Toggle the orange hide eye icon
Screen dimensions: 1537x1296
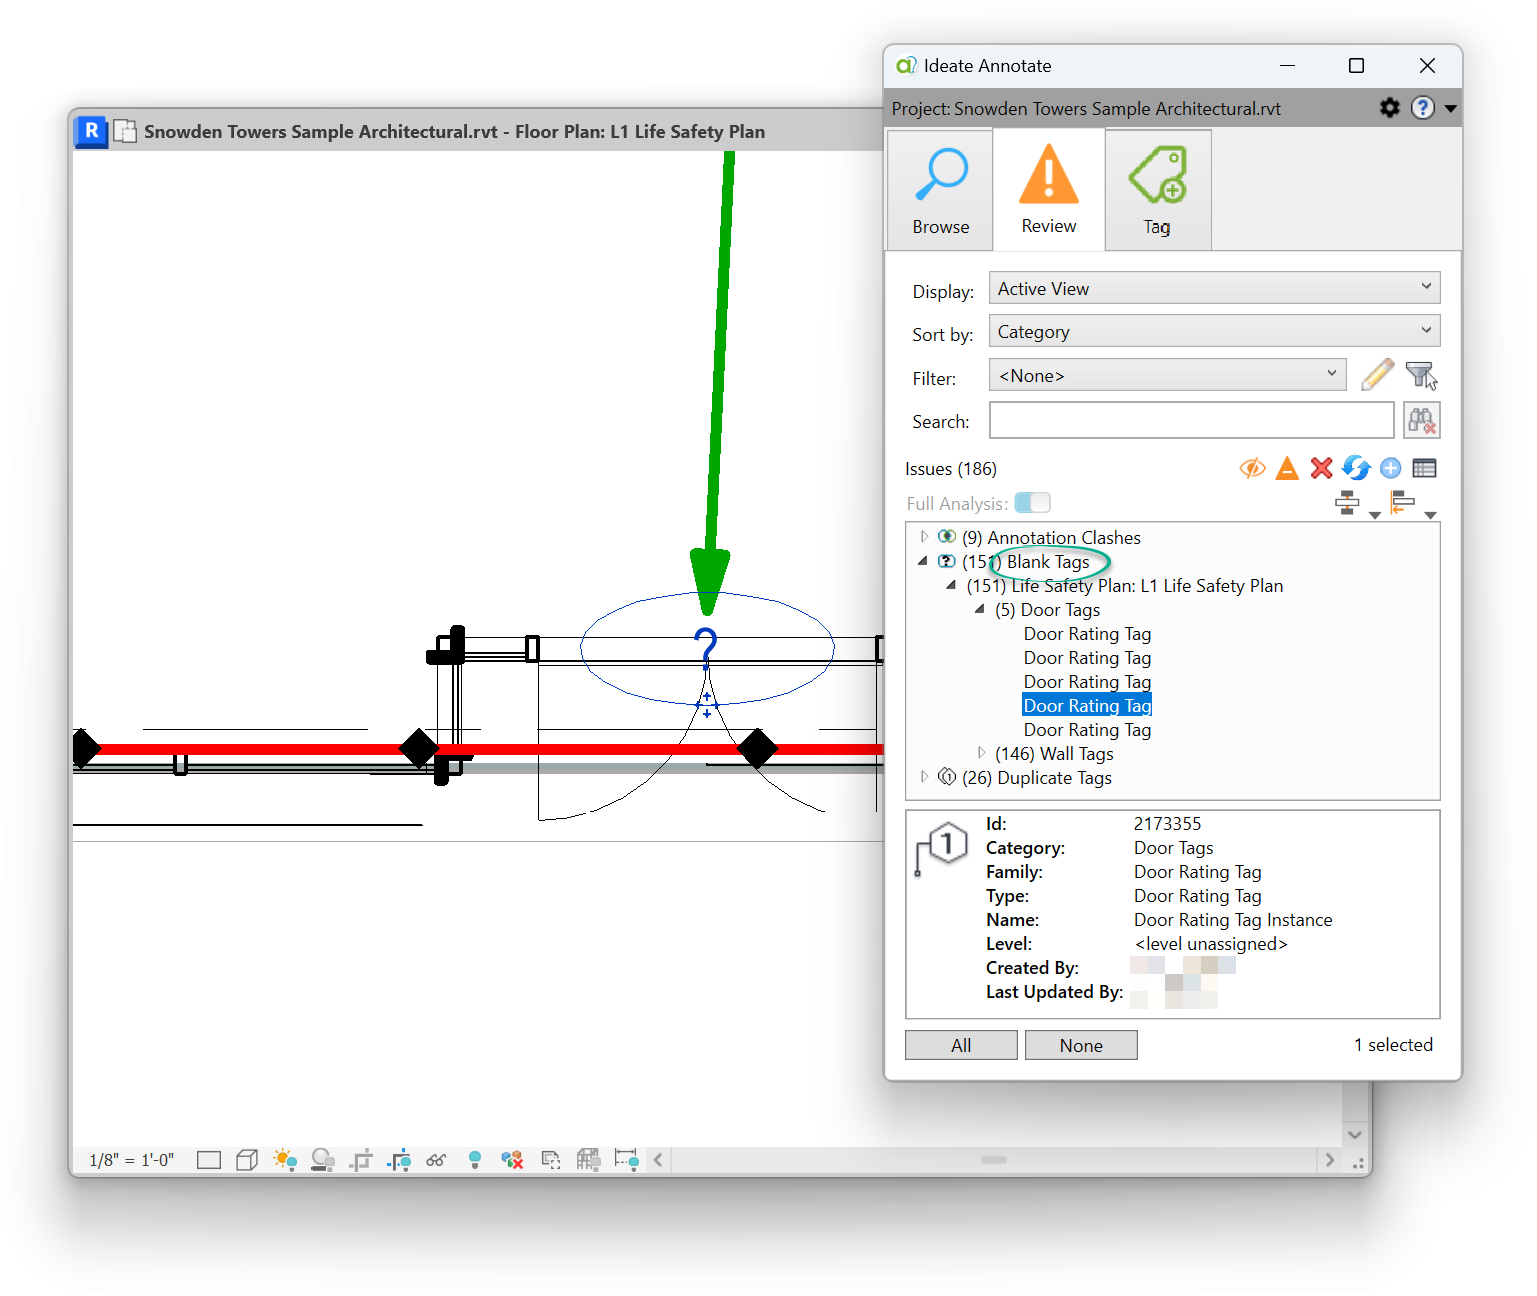click(x=1252, y=468)
